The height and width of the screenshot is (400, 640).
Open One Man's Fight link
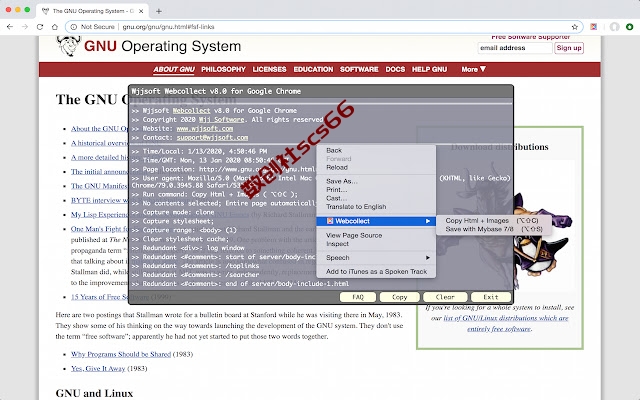100,229
